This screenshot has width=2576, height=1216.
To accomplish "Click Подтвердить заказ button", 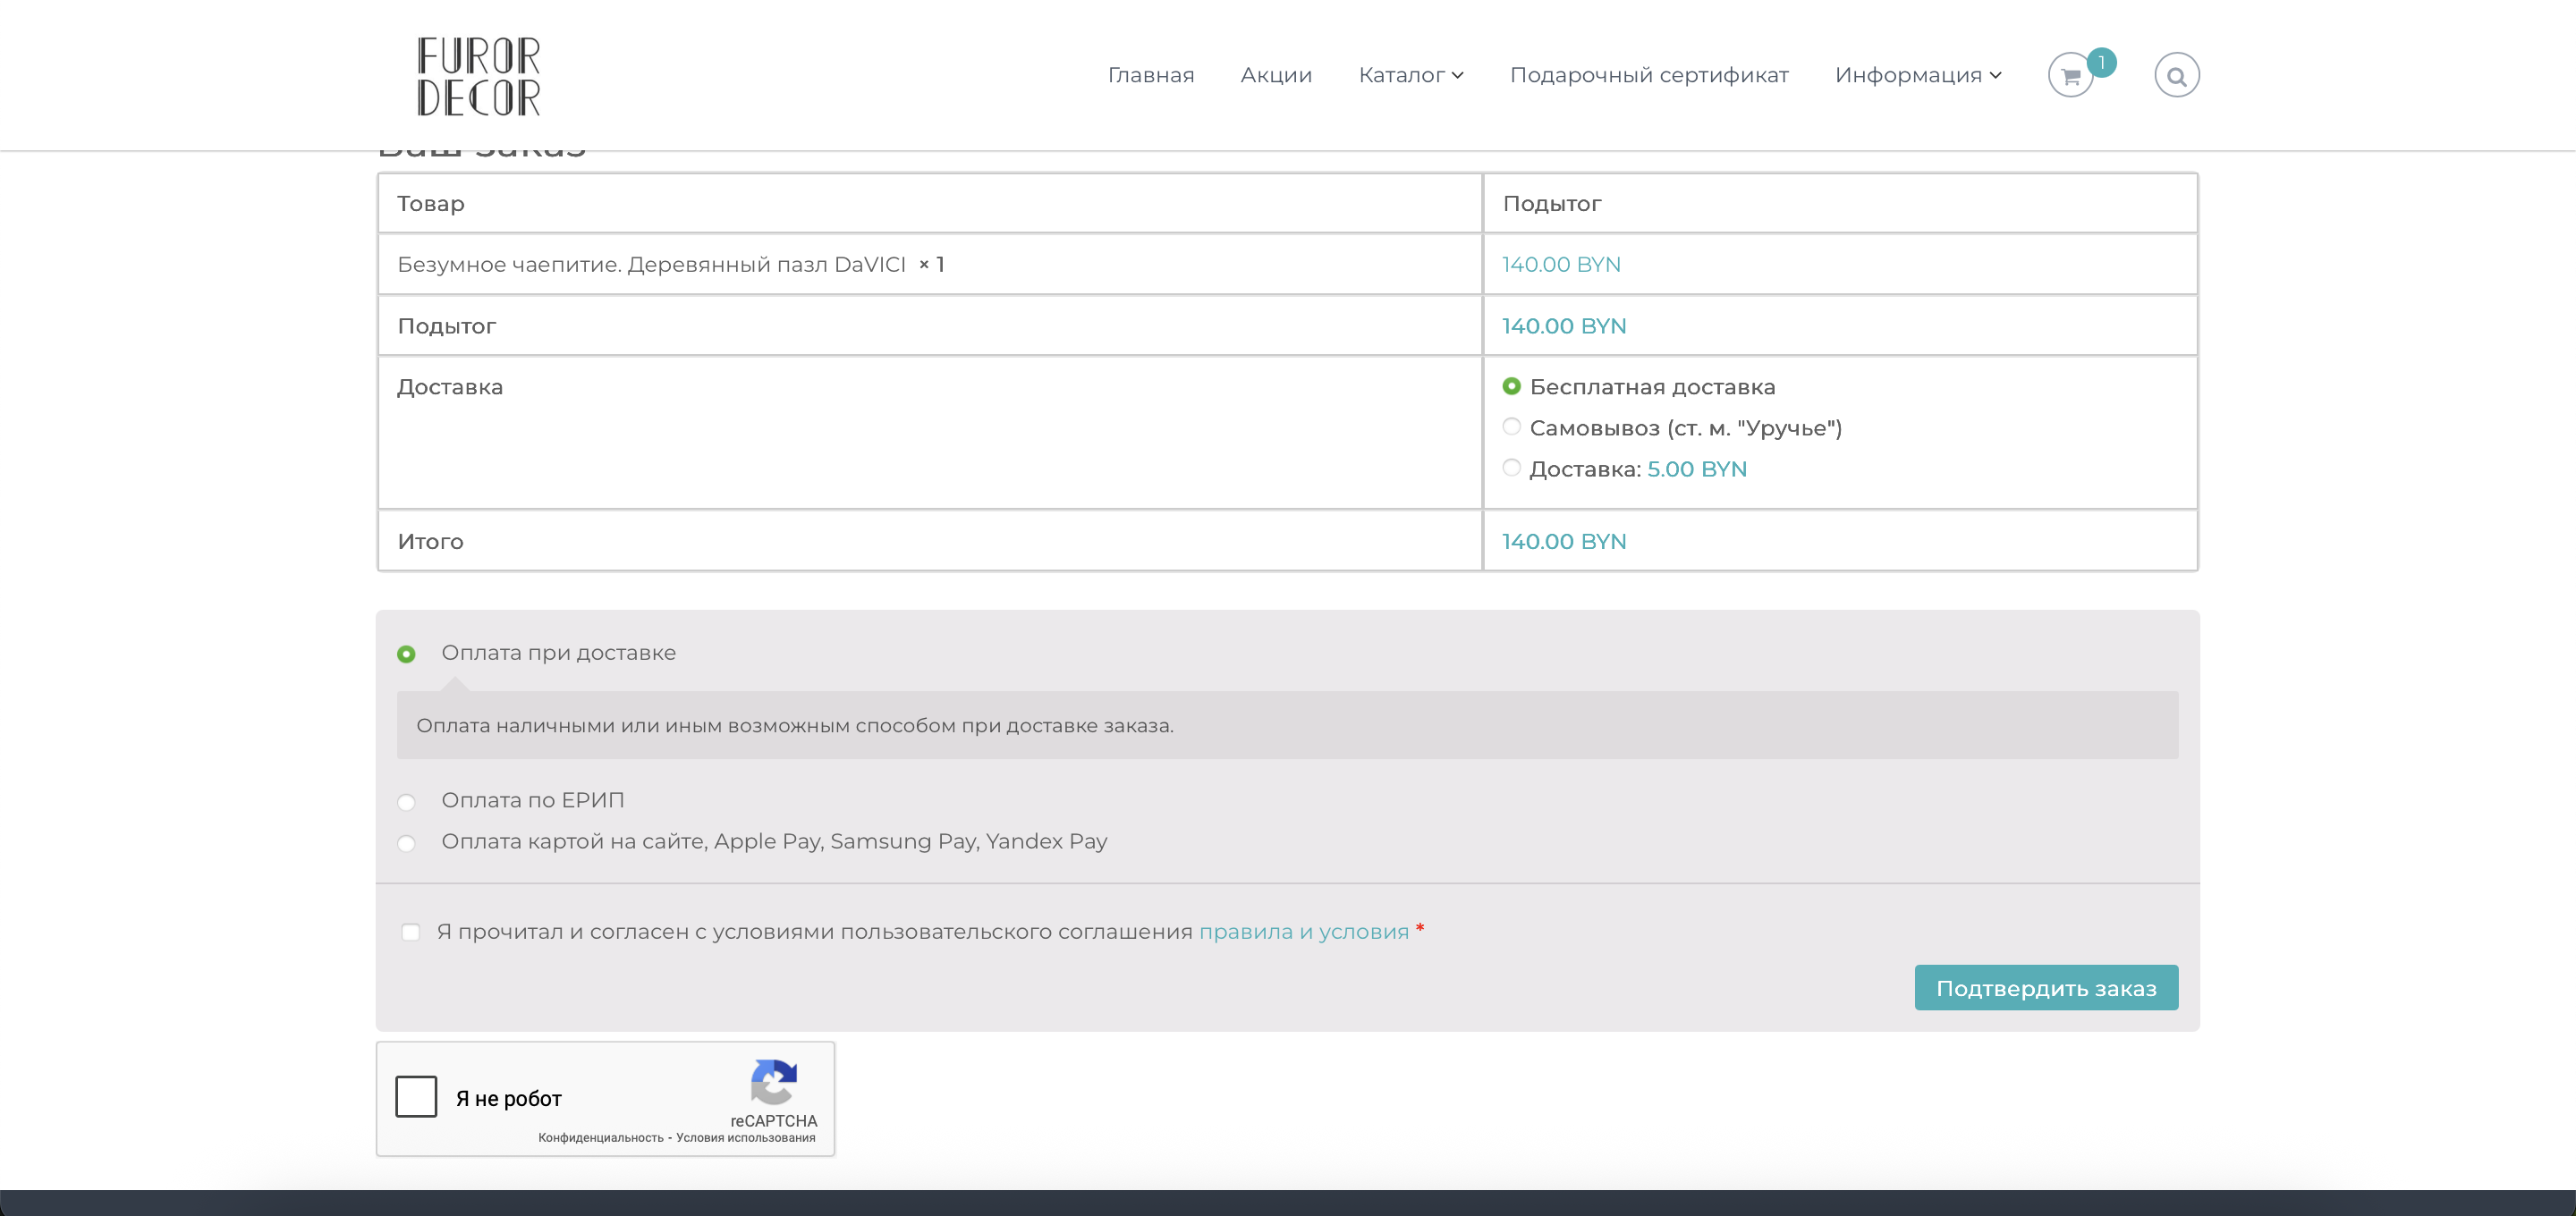I will [x=2046, y=988].
